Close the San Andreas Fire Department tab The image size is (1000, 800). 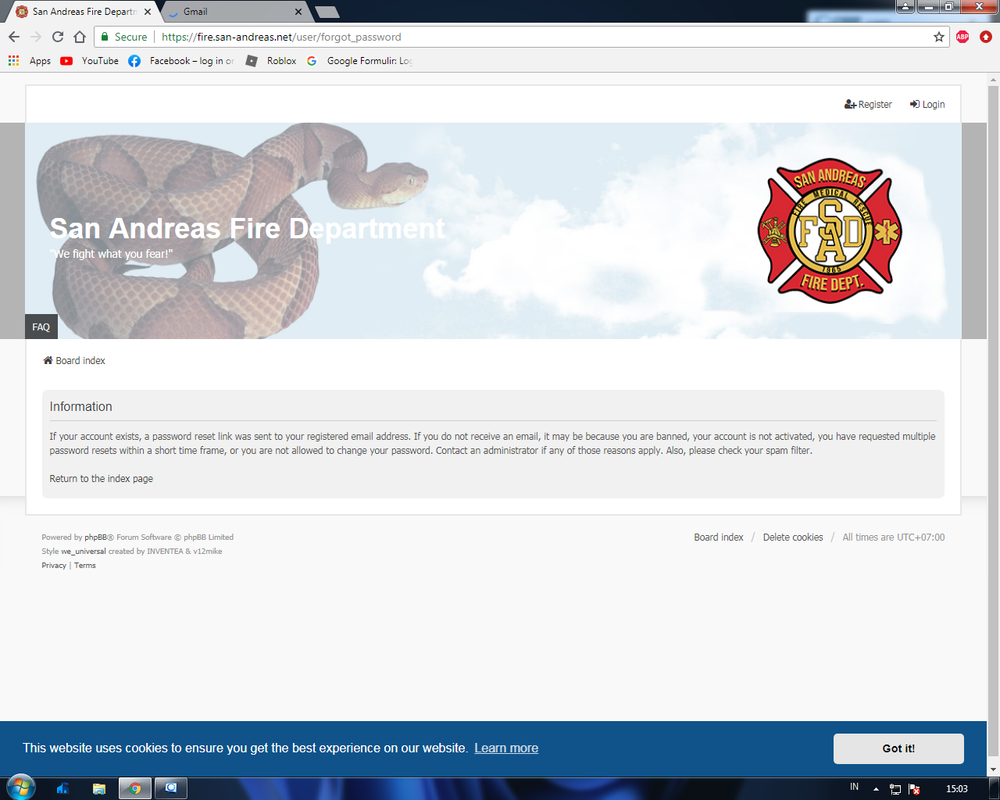click(147, 11)
